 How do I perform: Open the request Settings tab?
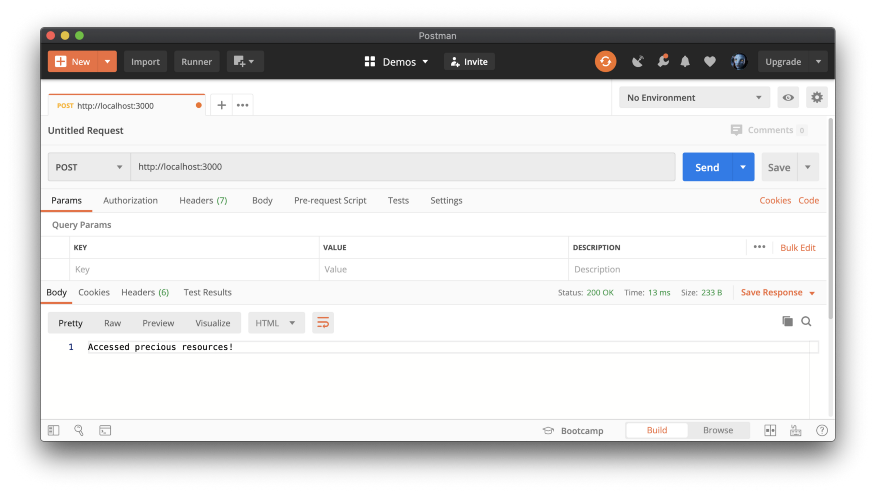tap(446, 200)
